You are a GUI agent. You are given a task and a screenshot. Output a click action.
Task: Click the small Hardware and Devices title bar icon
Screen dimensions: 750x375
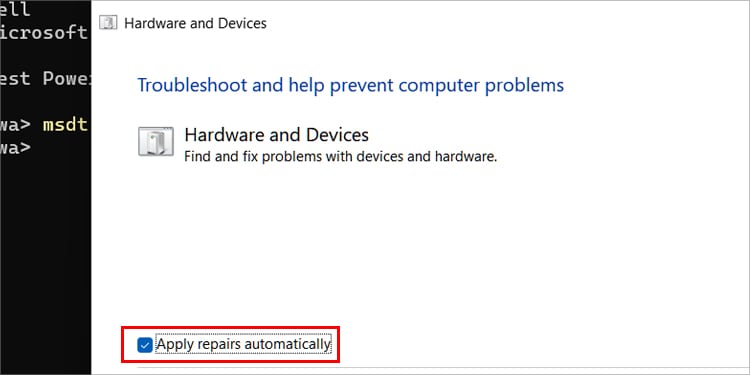pyautogui.click(x=108, y=23)
